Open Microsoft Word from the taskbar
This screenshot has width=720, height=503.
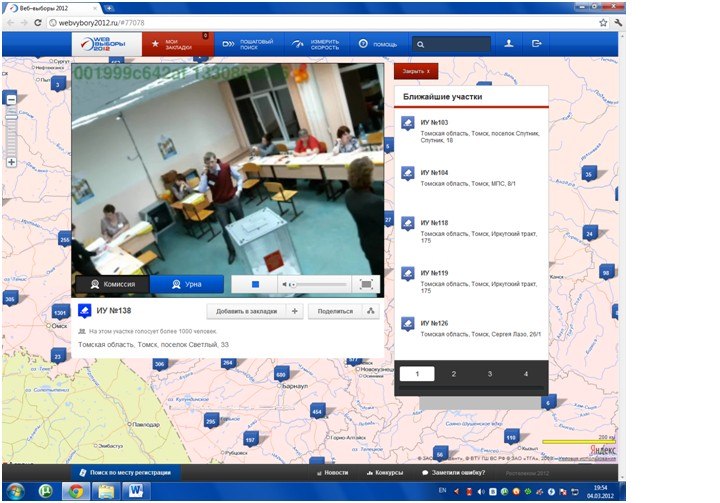coord(136,491)
